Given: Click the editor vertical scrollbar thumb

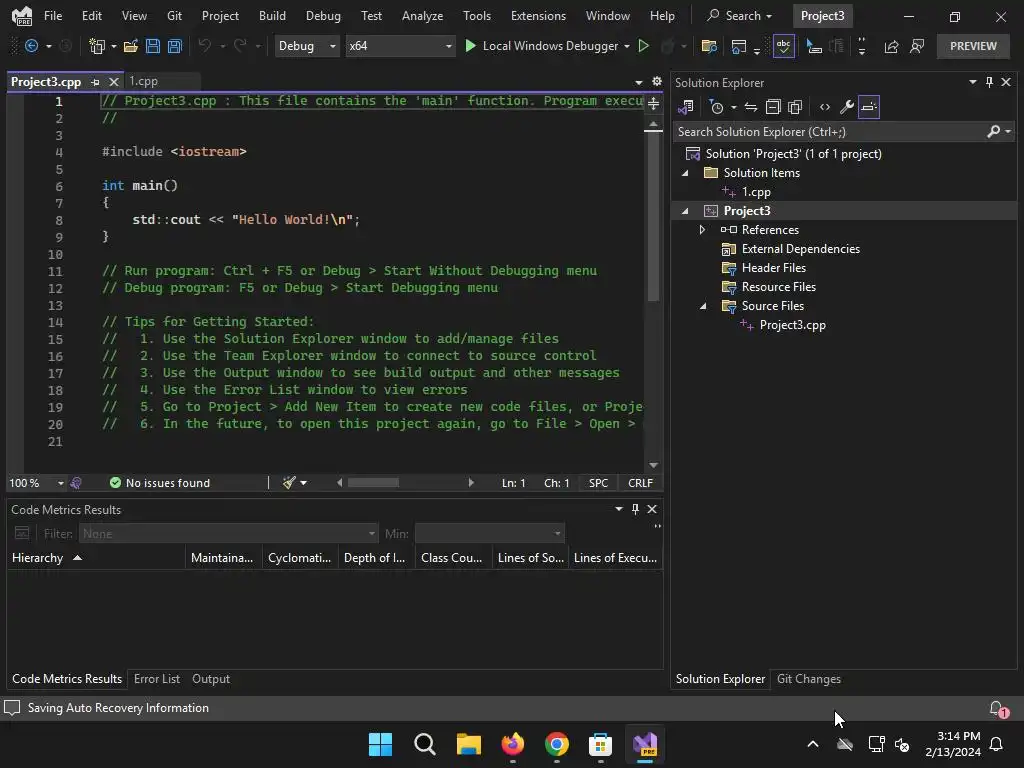Looking at the screenshot, I should pyautogui.click(x=653, y=216).
